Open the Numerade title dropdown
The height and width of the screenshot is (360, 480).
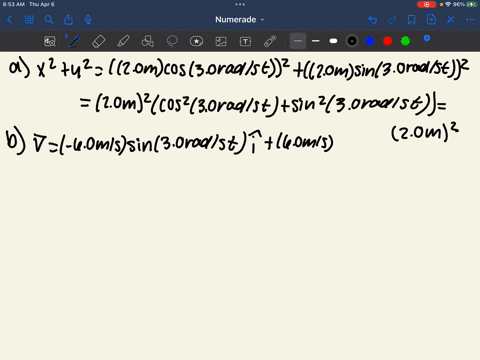(240, 20)
